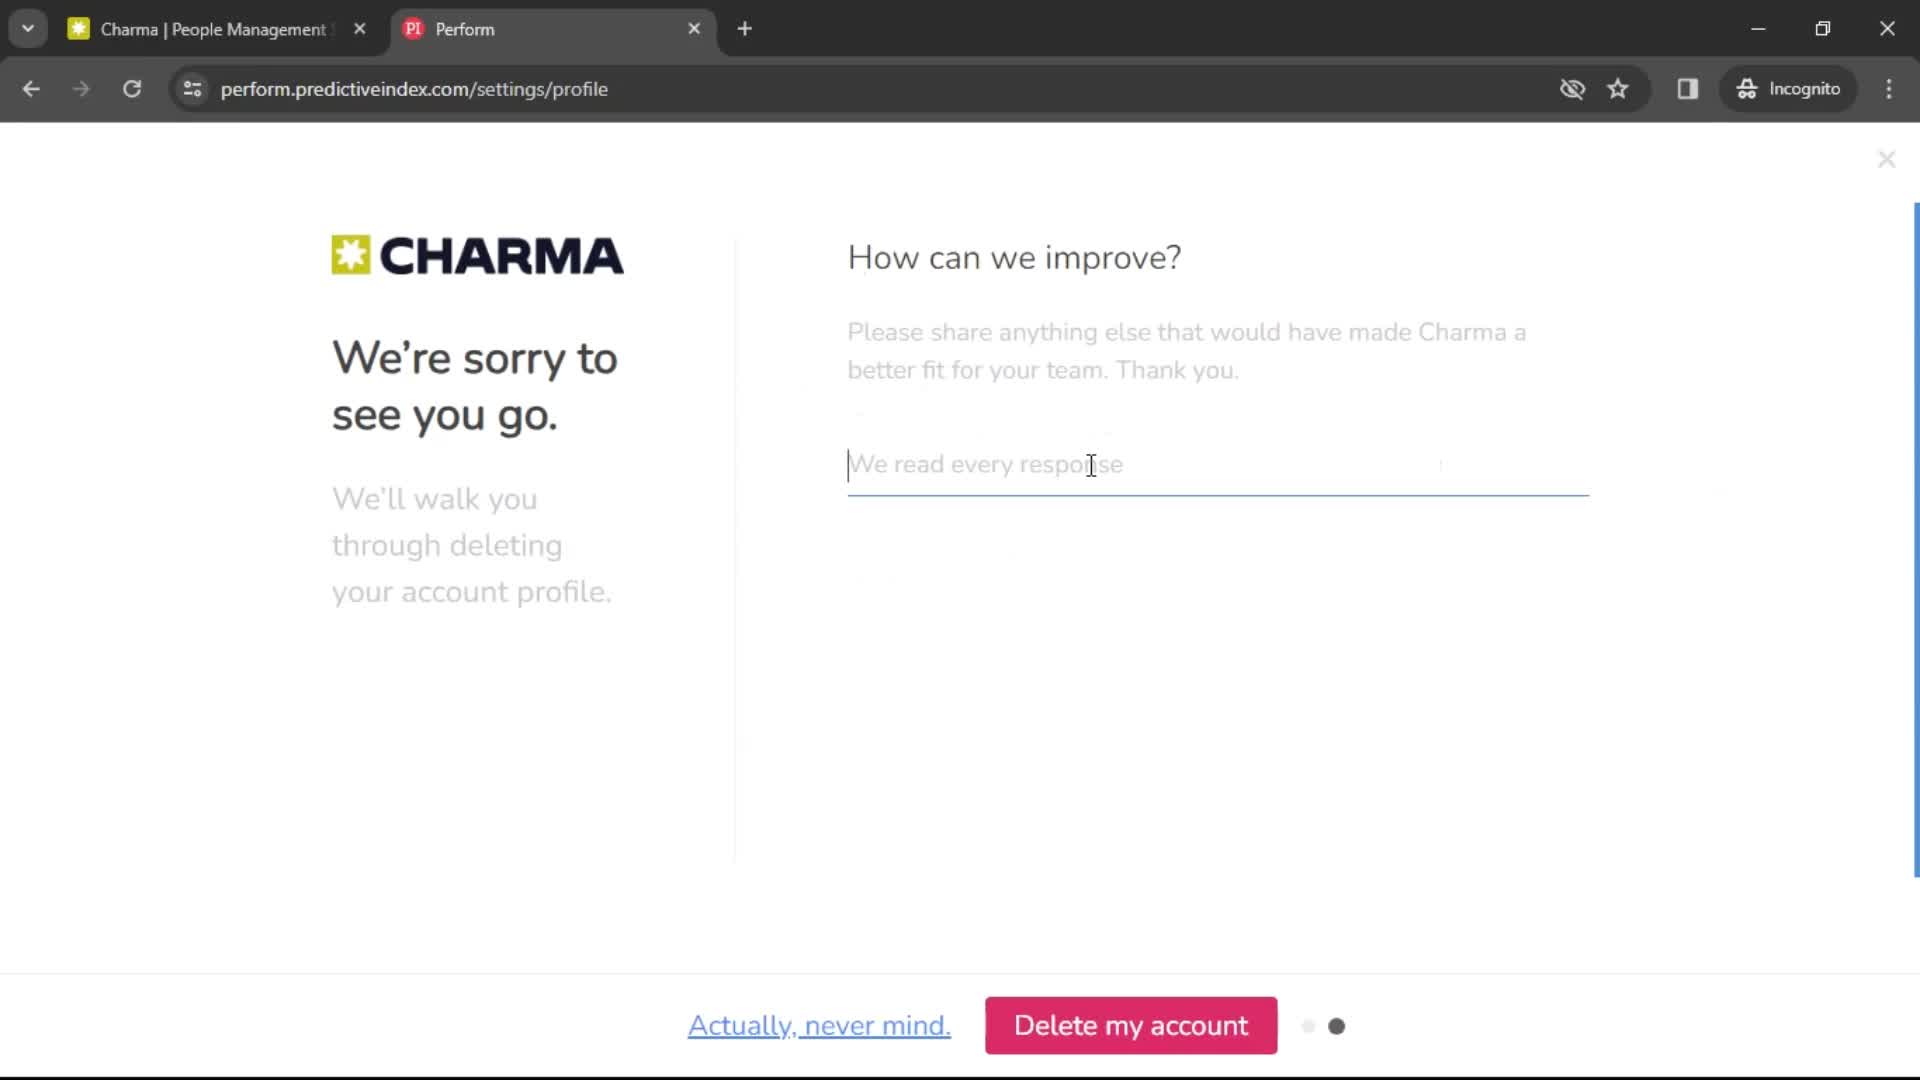This screenshot has width=1920, height=1080.
Task: Click the browser back navigation arrow
Action: [x=32, y=88]
